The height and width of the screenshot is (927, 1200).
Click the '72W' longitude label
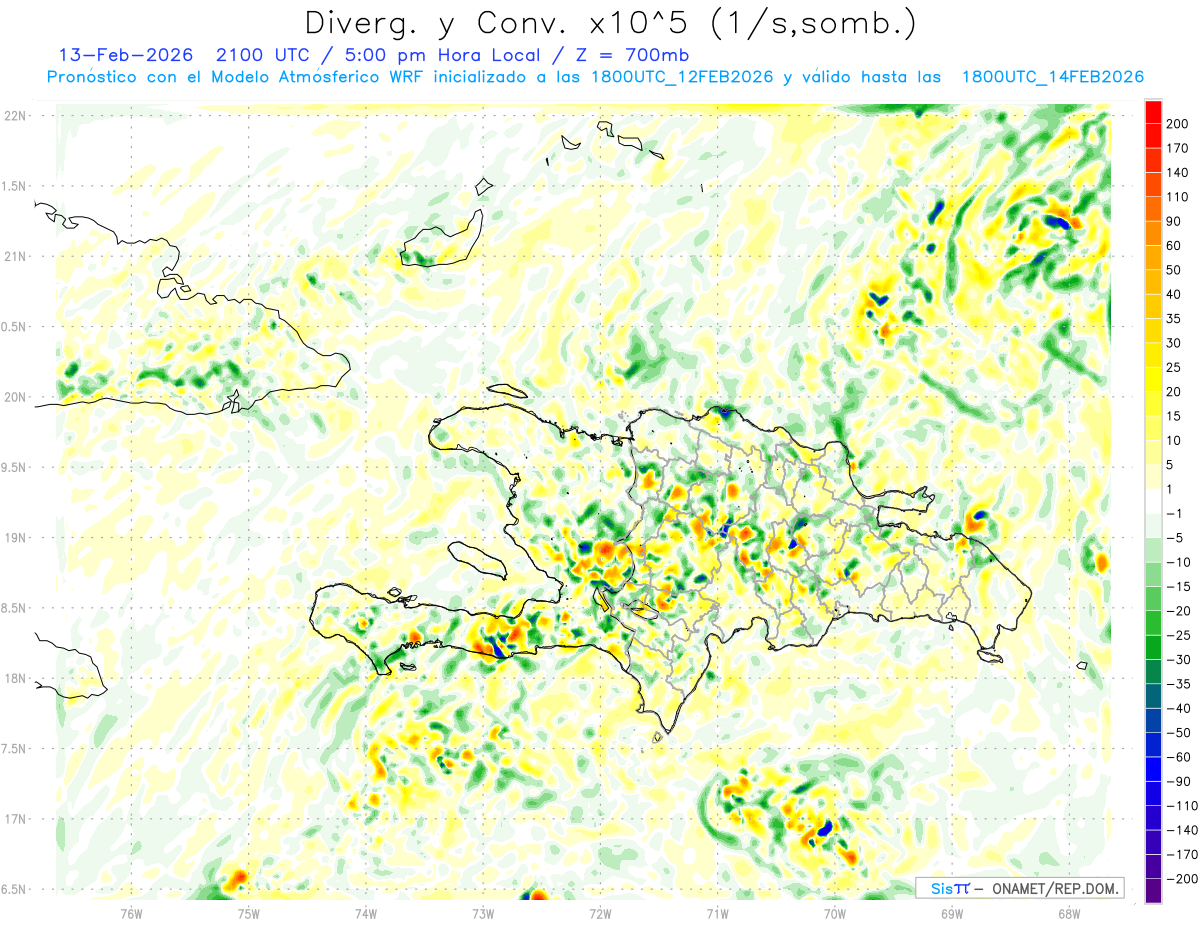(600, 912)
